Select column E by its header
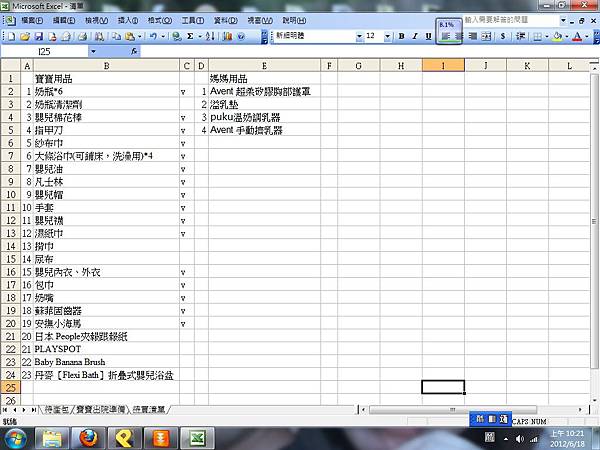 (x=264, y=66)
